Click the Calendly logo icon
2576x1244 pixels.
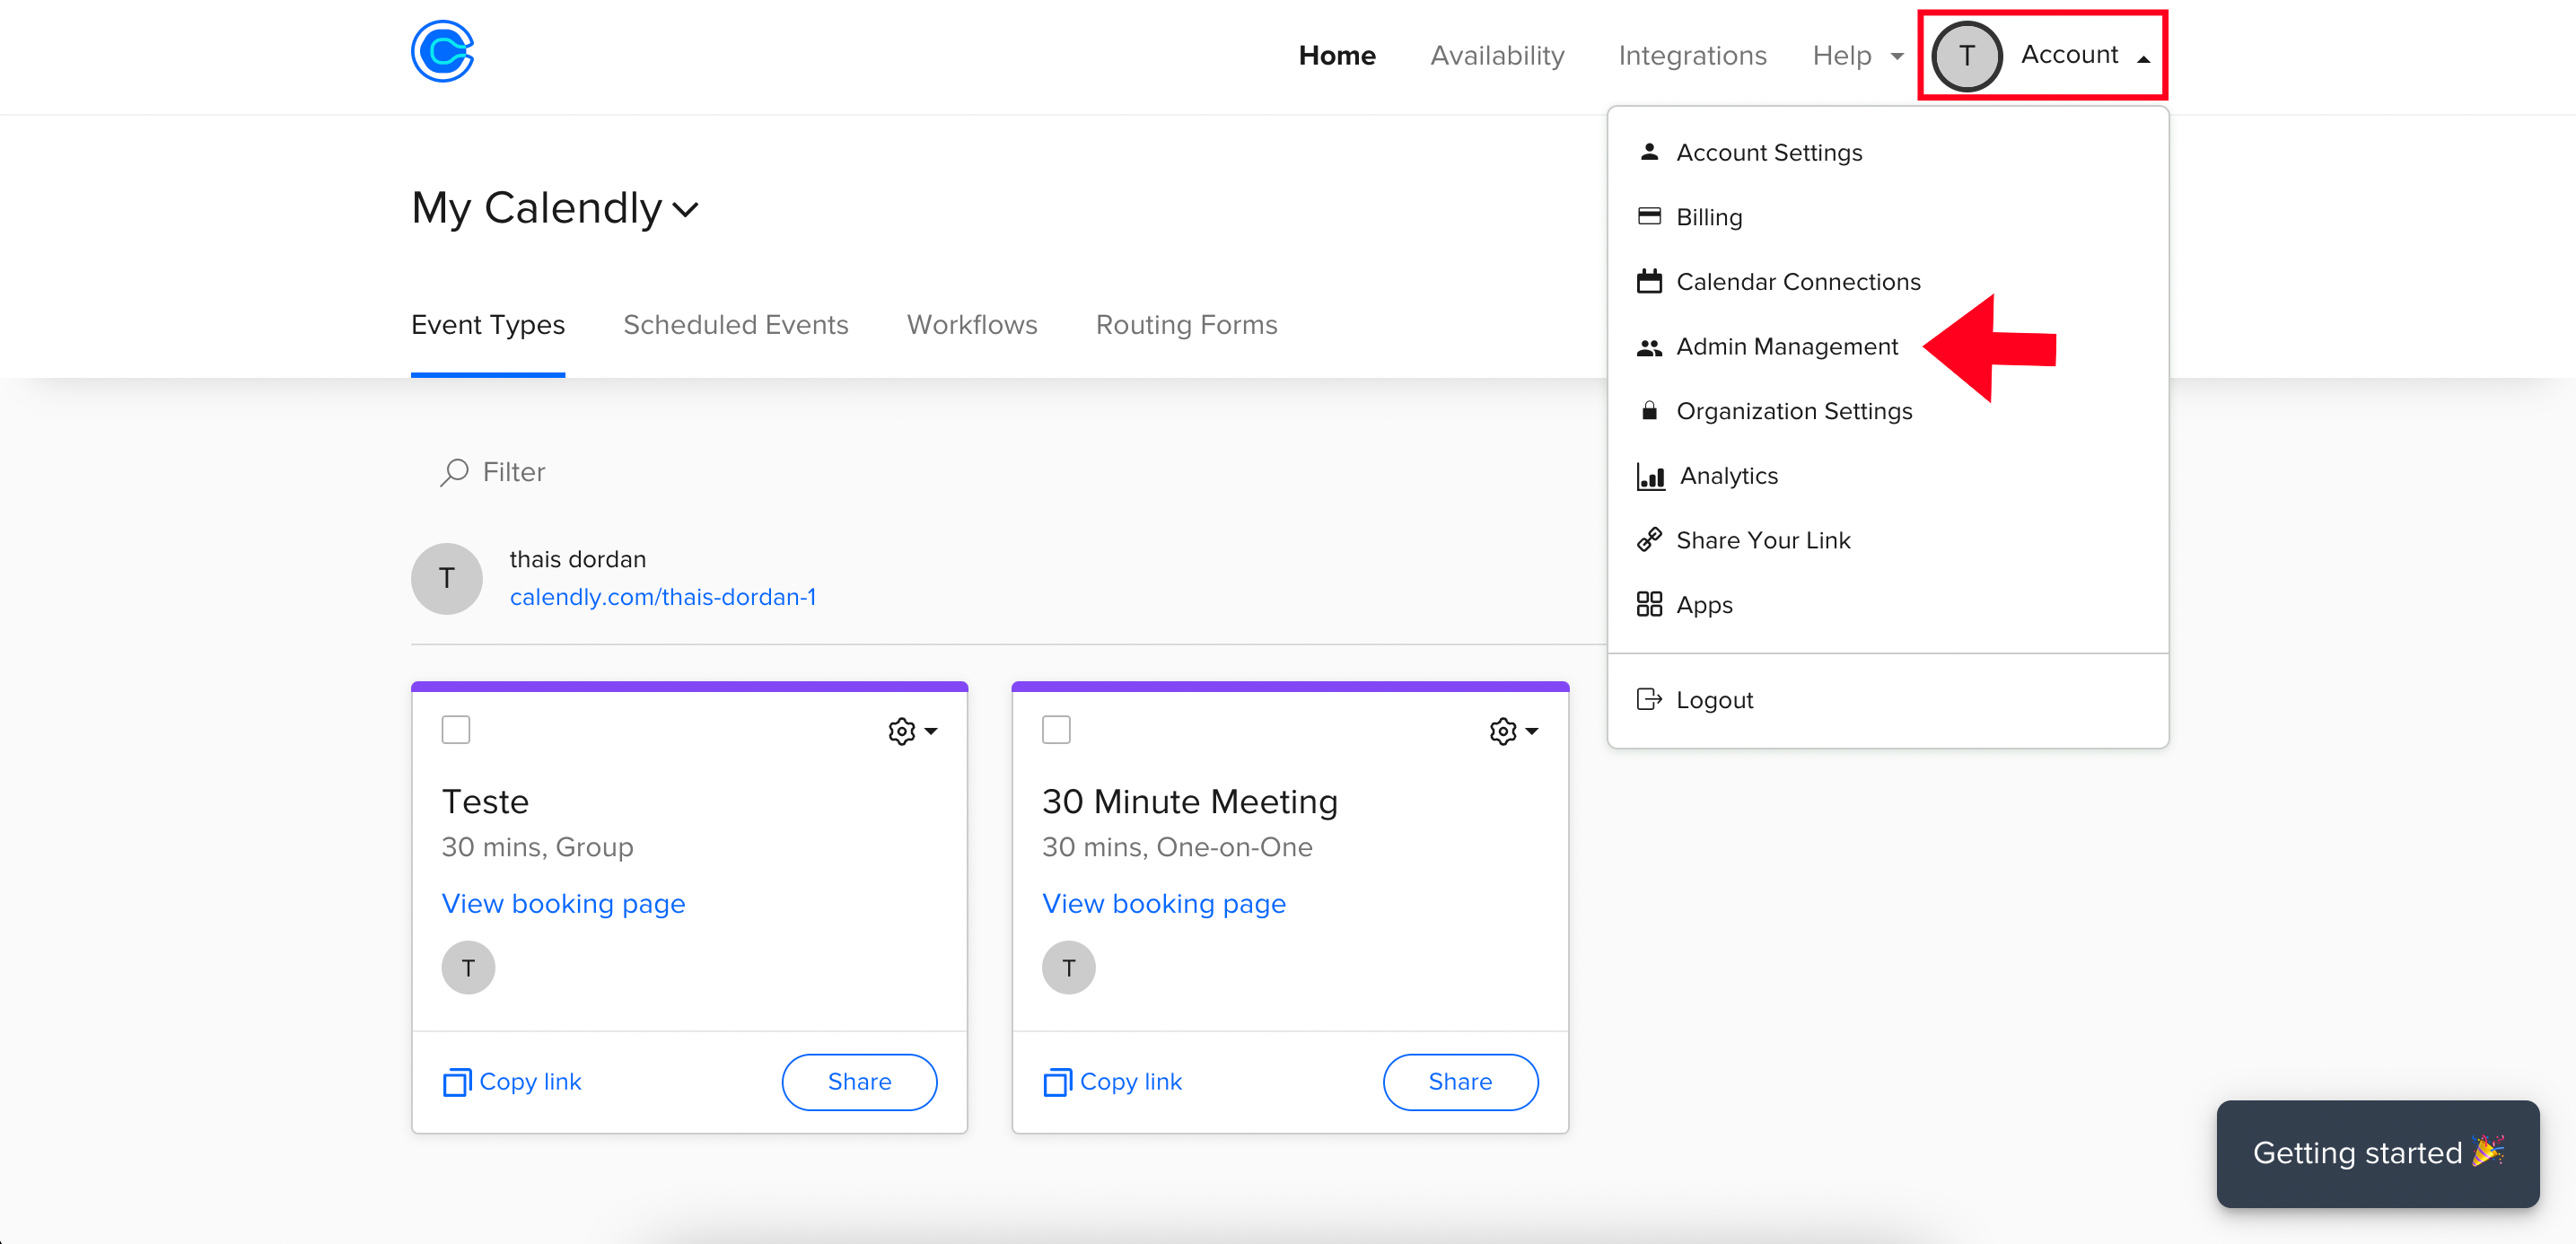click(x=442, y=52)
